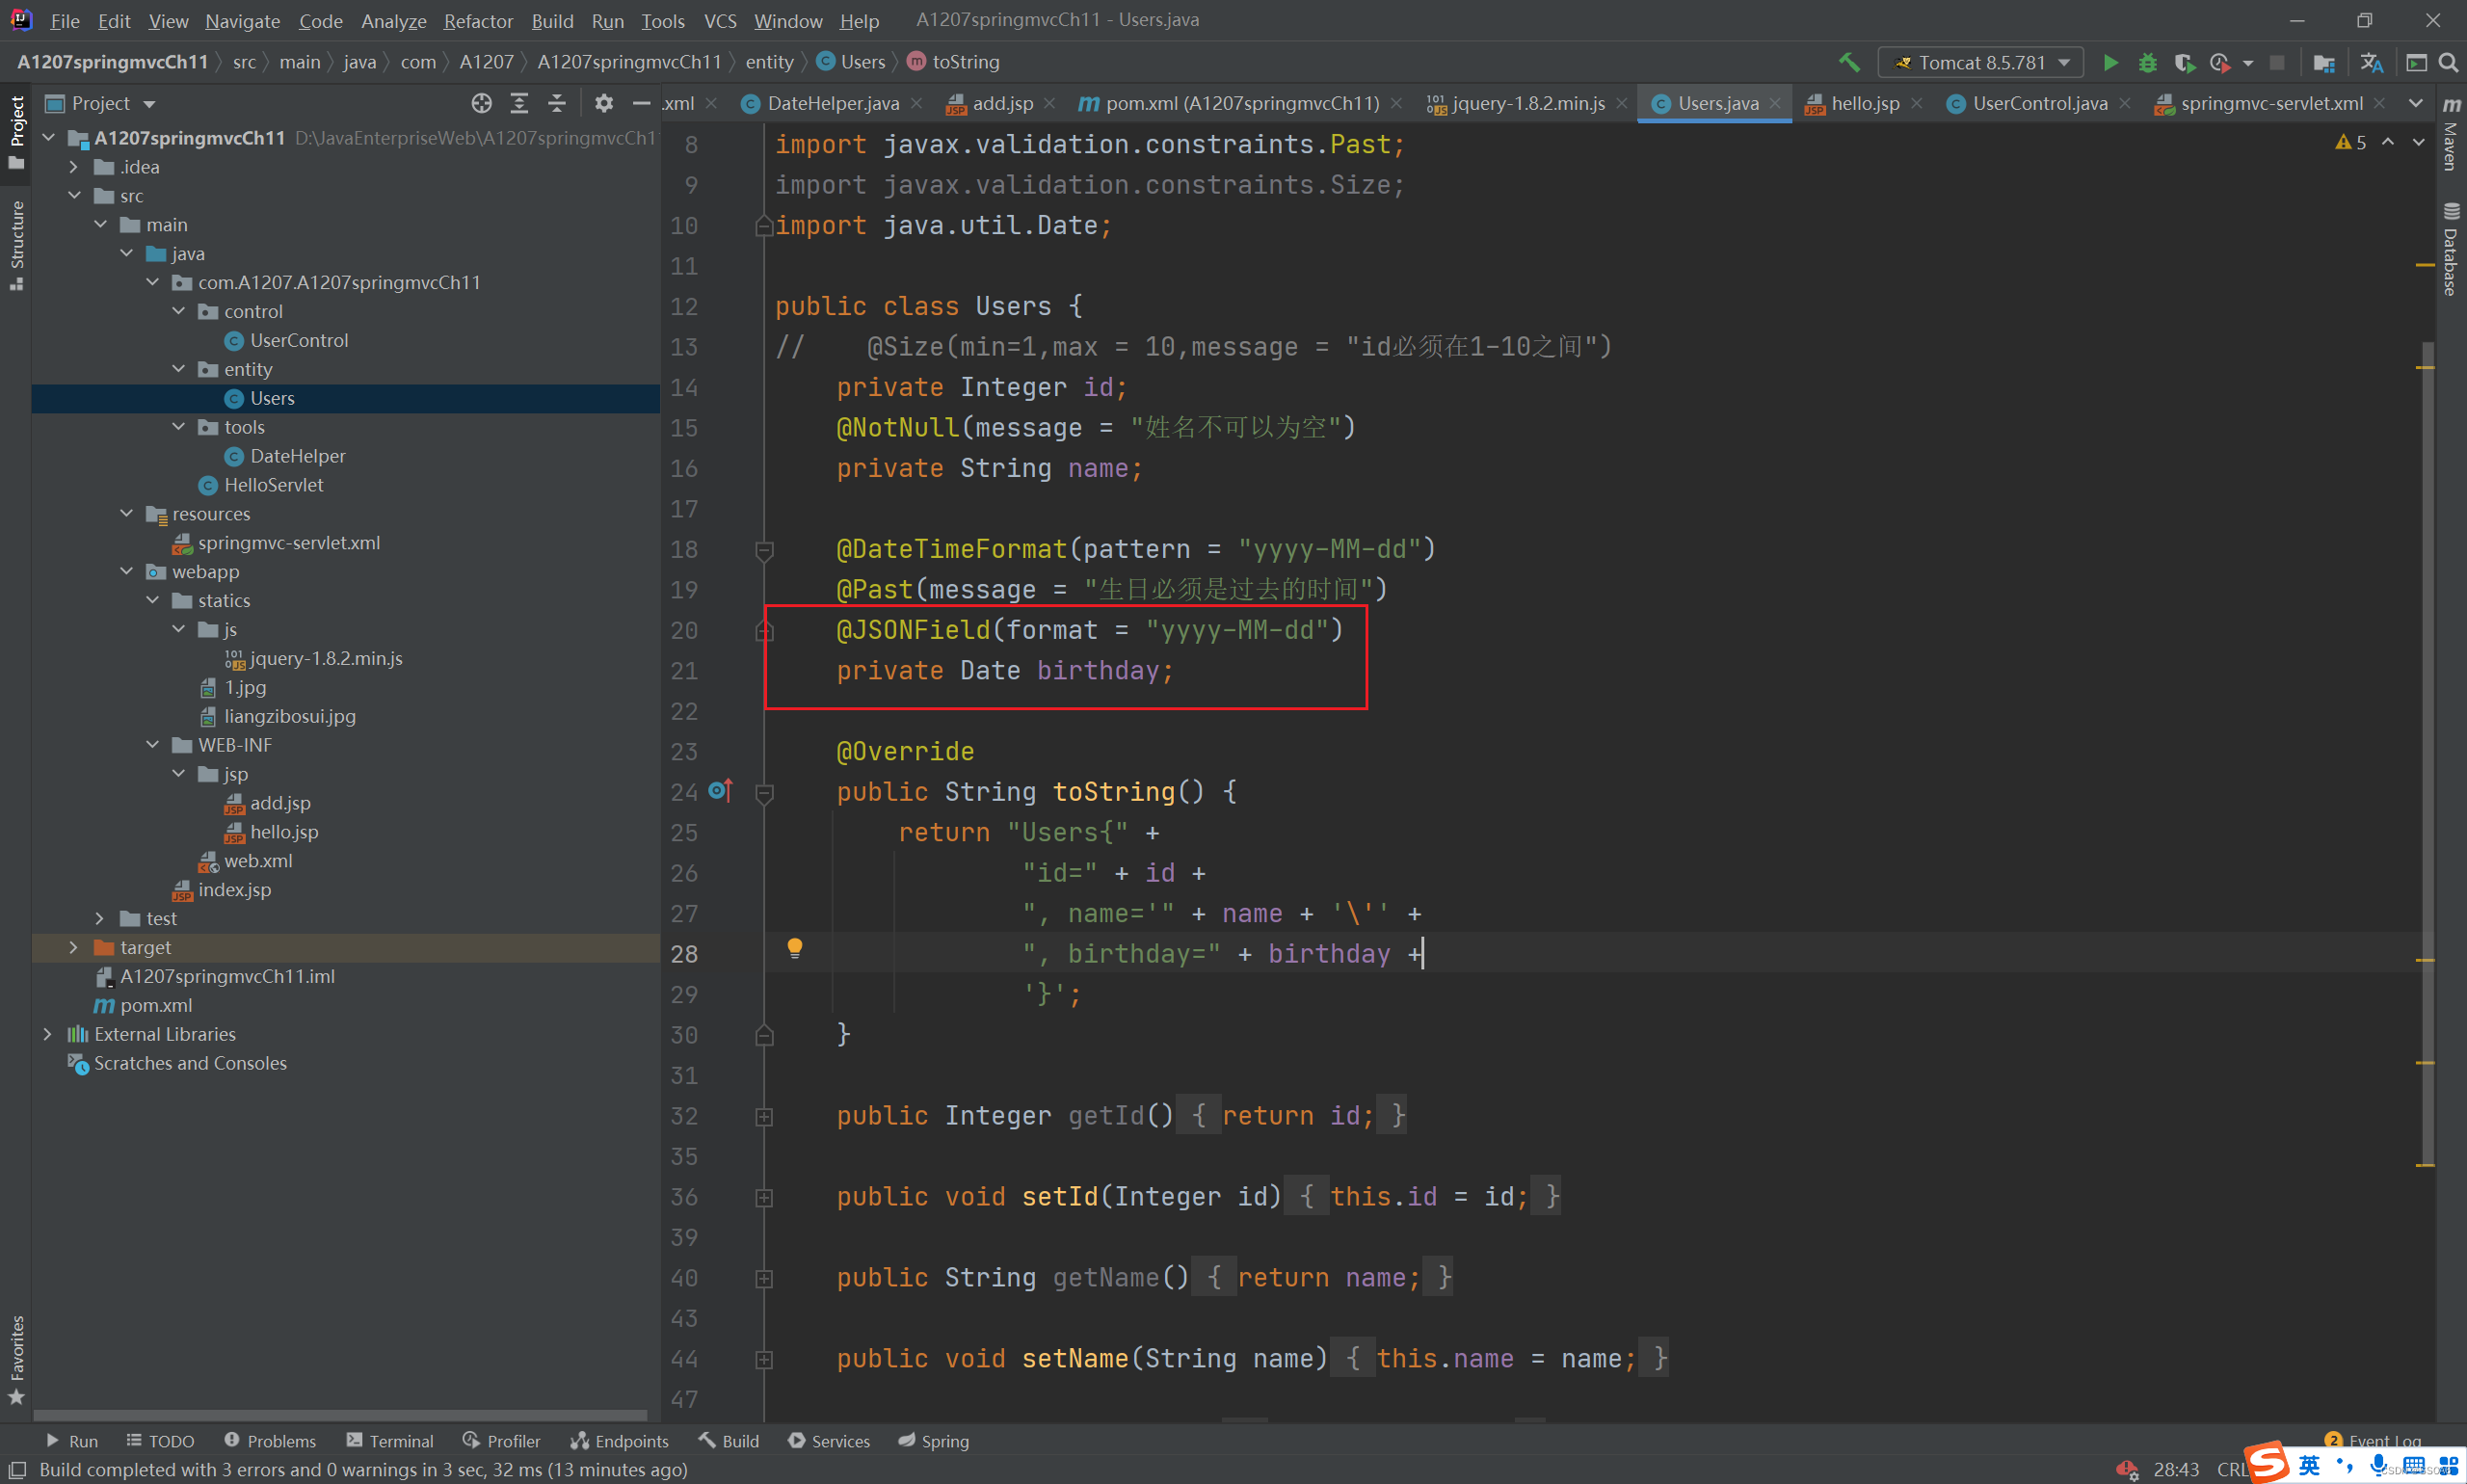Click the override gutter icon on line 24

[721, 791]
